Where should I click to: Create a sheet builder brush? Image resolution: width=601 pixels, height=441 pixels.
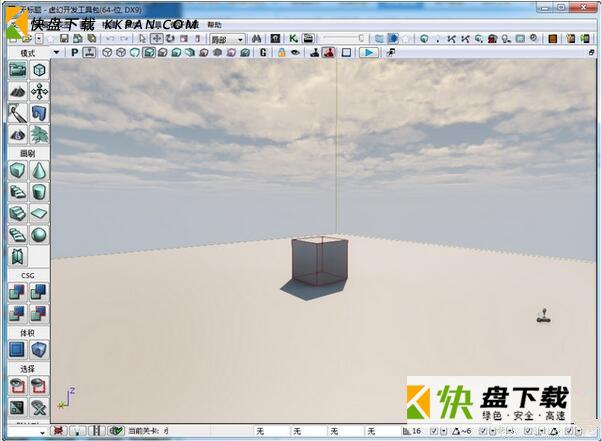coord(39,213)
